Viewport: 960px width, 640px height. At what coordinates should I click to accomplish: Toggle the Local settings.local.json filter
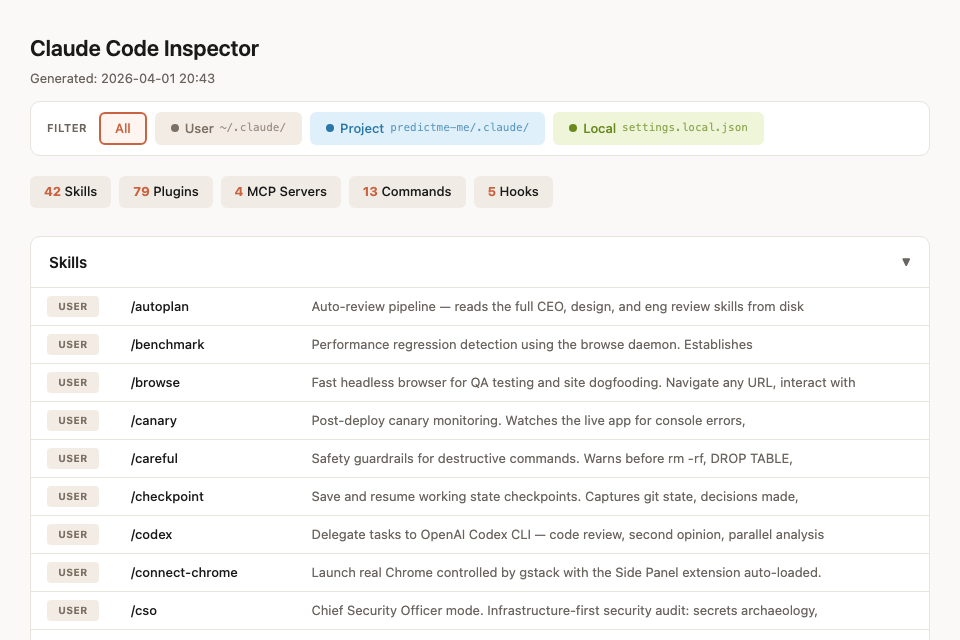tap(658, 128)
